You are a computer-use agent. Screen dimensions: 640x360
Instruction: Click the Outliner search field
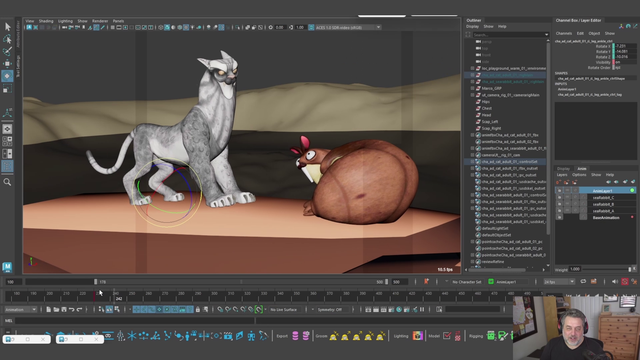tap(509, 35)
